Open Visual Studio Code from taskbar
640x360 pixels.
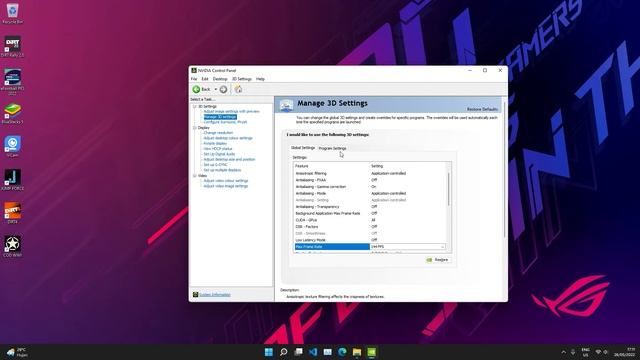coord(313,352)
